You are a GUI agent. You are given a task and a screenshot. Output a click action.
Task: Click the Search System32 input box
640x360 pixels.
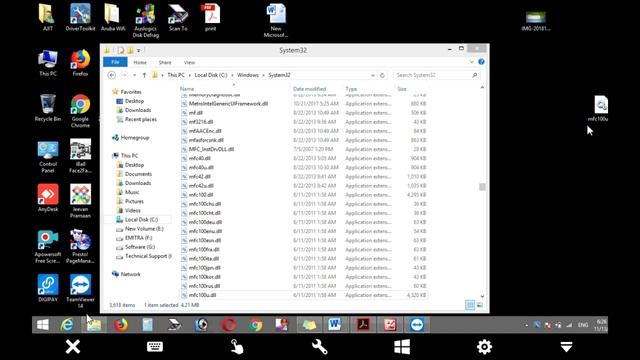pyautogui.click(x=436, y=75)
